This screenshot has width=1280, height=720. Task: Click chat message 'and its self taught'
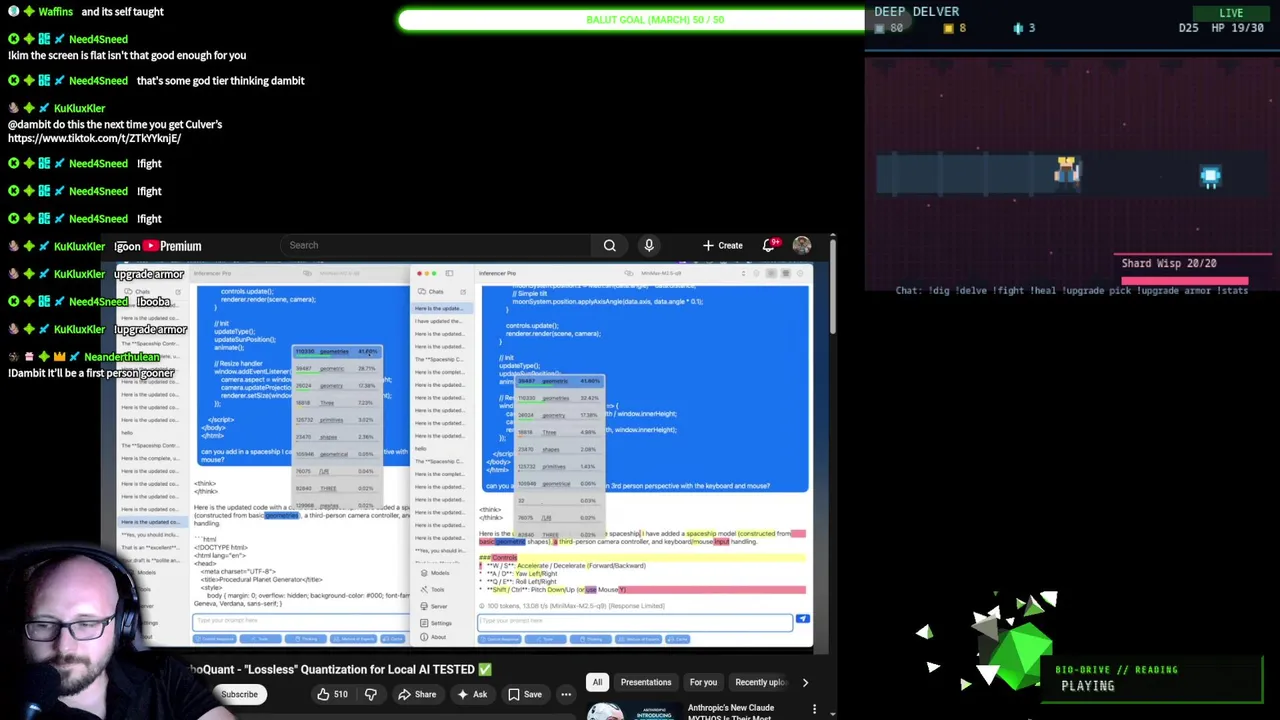pyautogui.click(x=122, y=12)
